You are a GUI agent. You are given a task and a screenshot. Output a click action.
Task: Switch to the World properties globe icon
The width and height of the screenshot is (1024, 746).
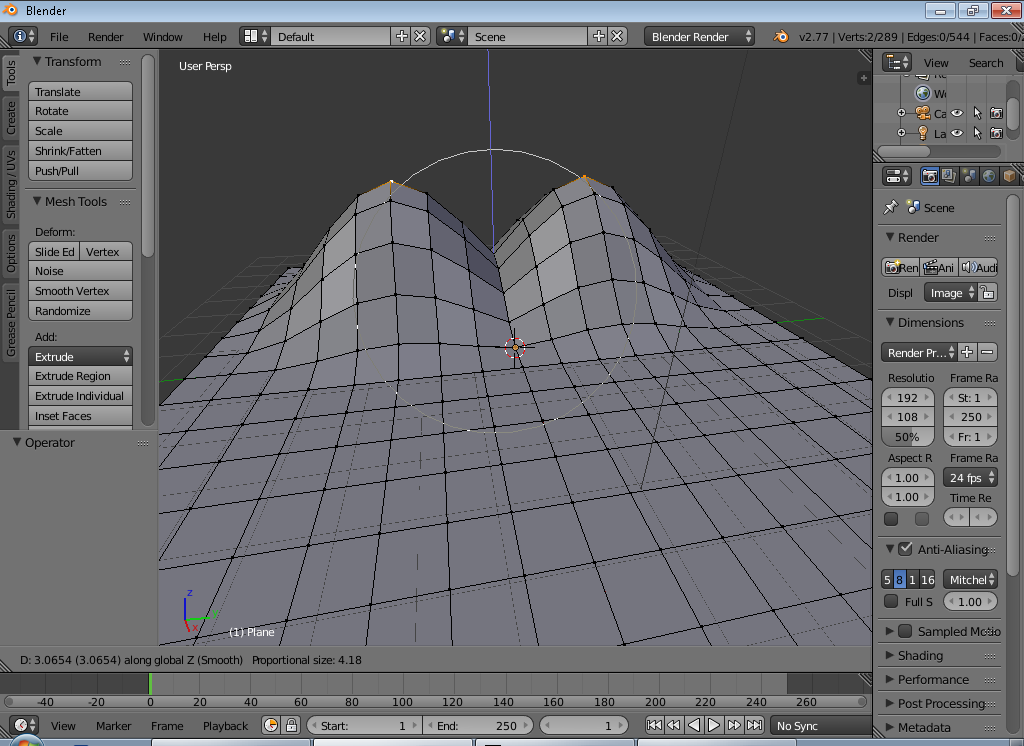click(x=989, y=176)
